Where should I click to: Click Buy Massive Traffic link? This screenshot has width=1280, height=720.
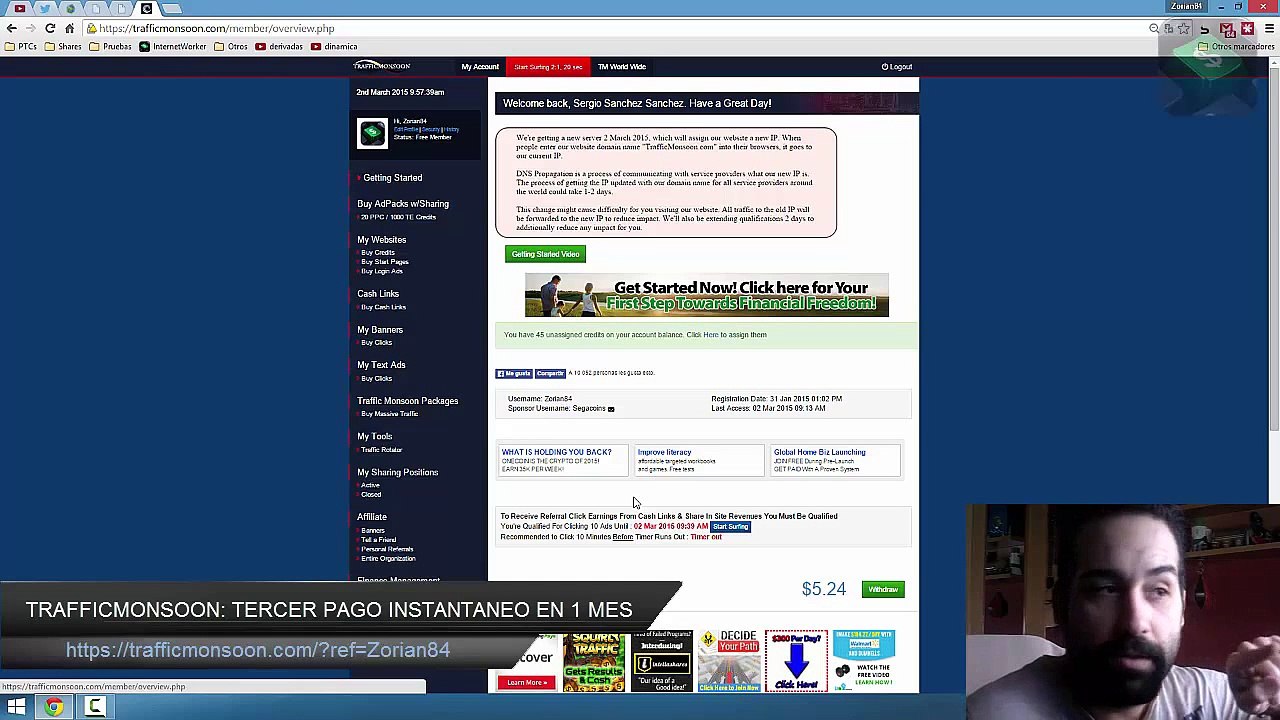[x=390, y=414]
